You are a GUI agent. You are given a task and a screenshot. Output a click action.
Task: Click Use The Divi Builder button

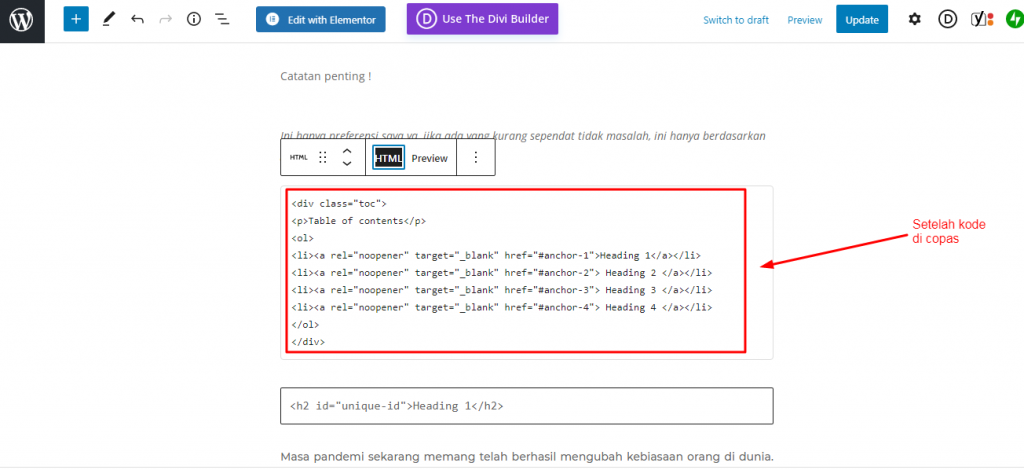pyautogui.click(x=483, y=18)
